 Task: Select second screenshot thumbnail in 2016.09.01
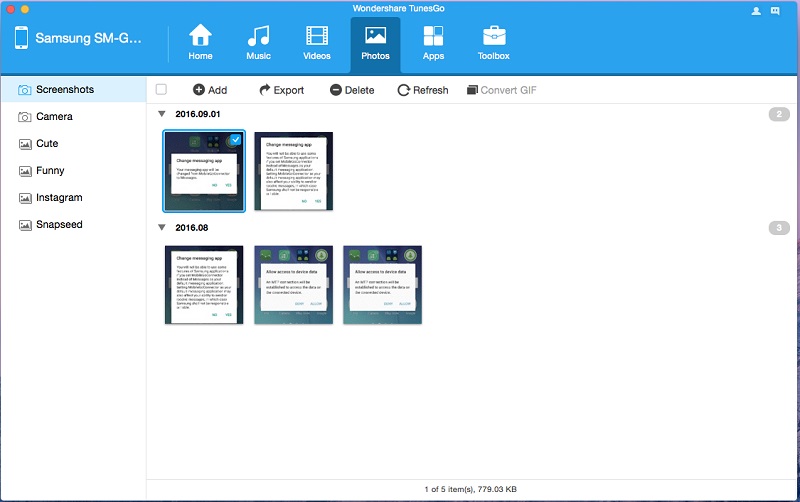[293, 171]
